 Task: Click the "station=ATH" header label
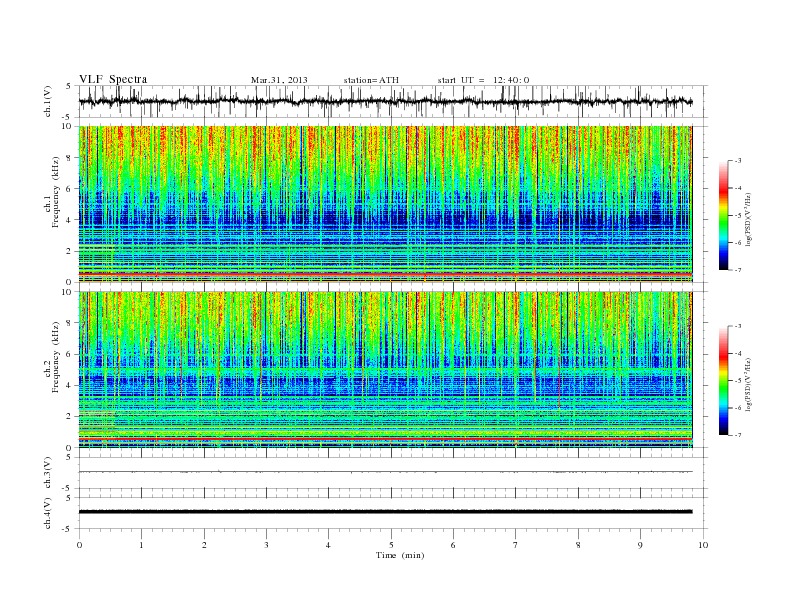coord(371,80)
